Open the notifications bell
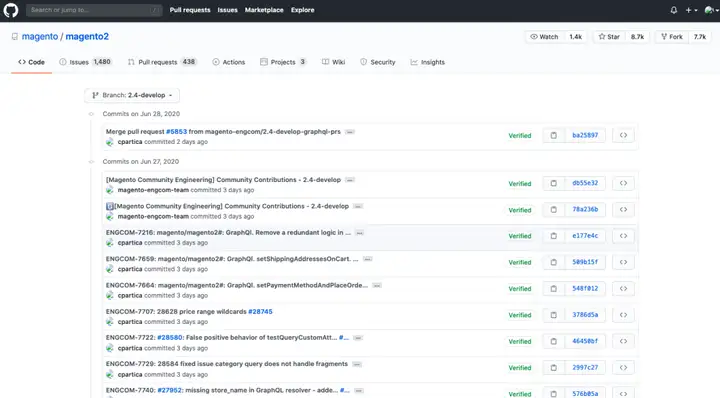 pos(674,10)
